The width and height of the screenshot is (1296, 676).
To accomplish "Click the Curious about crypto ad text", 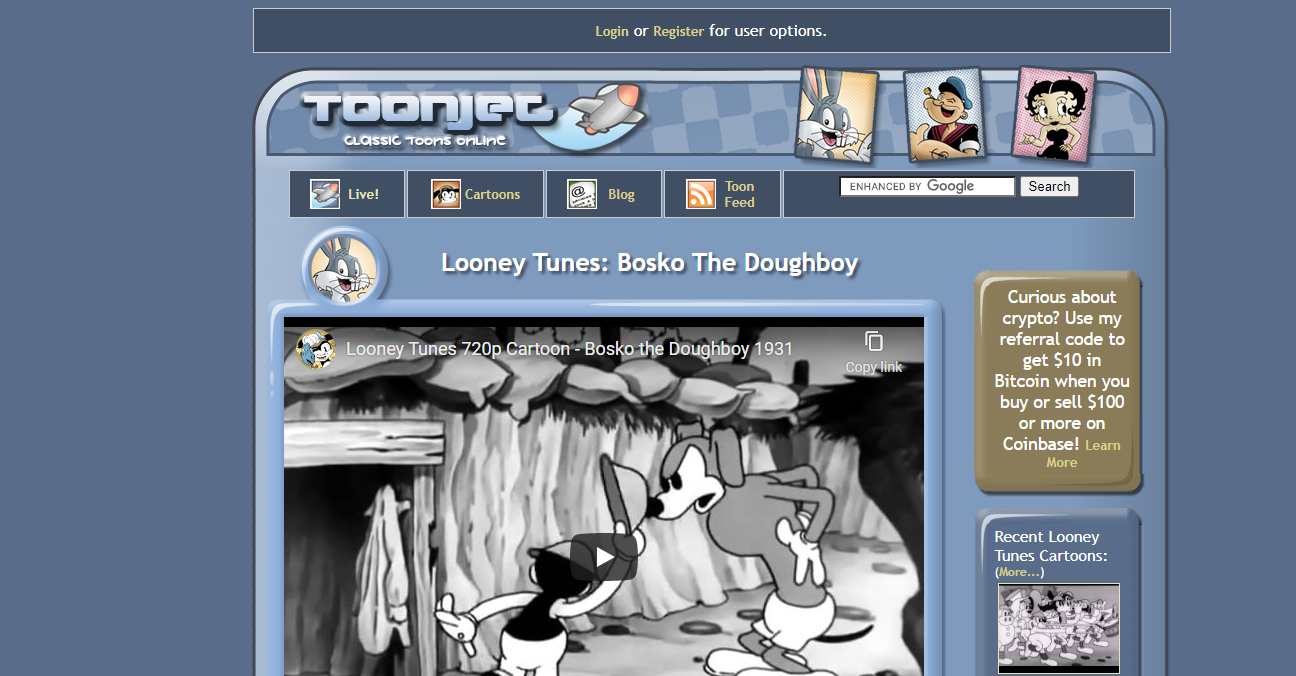I will (x=1061, y=370).
